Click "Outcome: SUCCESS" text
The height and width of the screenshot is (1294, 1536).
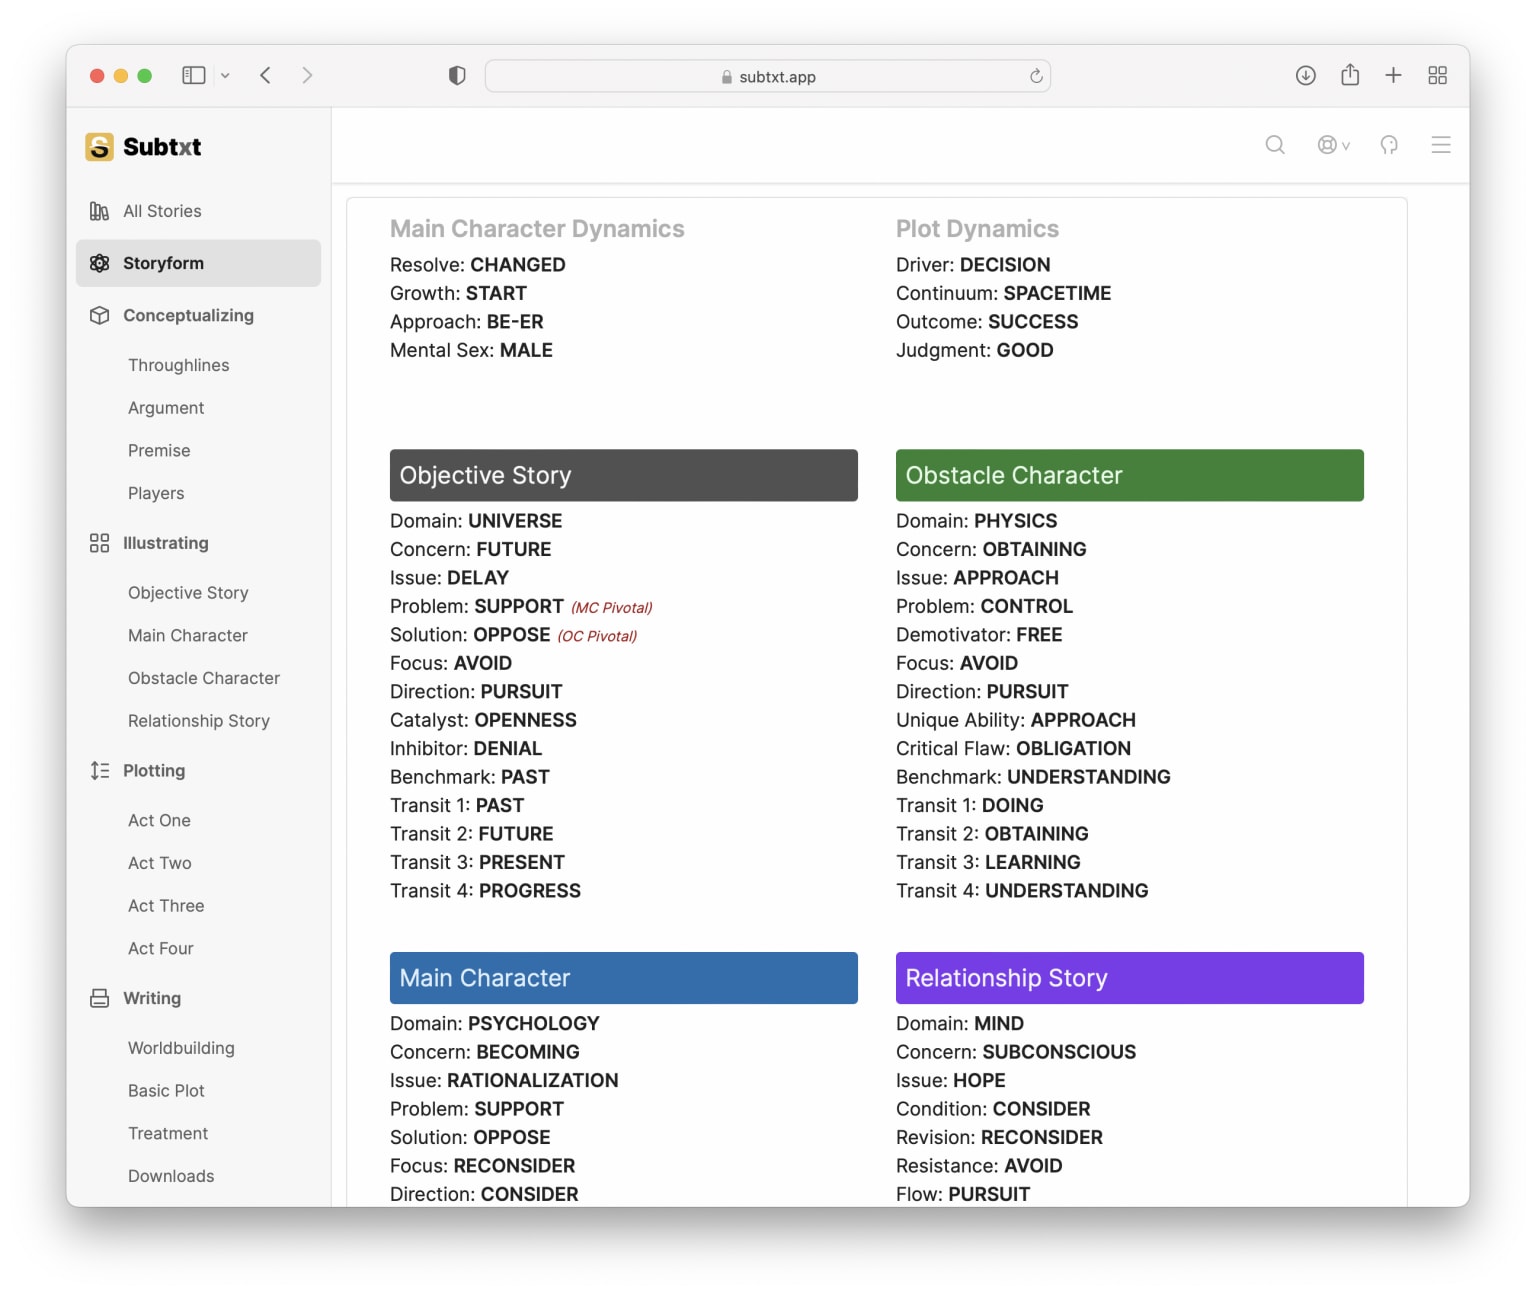click(x=987, y=322)
